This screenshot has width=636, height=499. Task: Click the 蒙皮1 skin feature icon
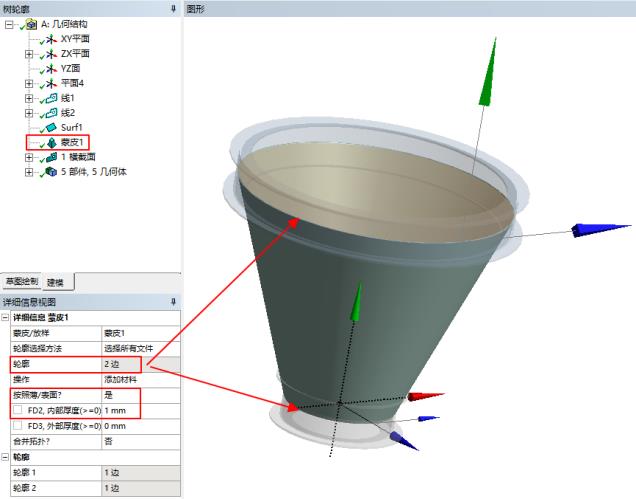(50, 143)
